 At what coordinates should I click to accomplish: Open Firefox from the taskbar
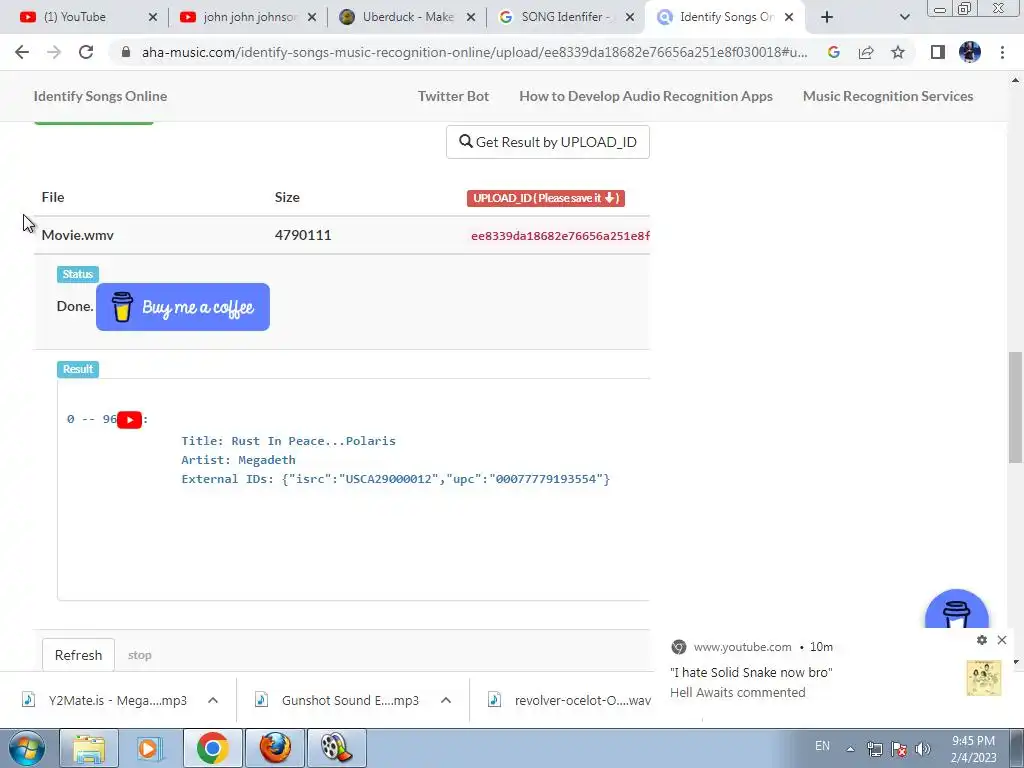pyautogui.click(x=275, y=748)
